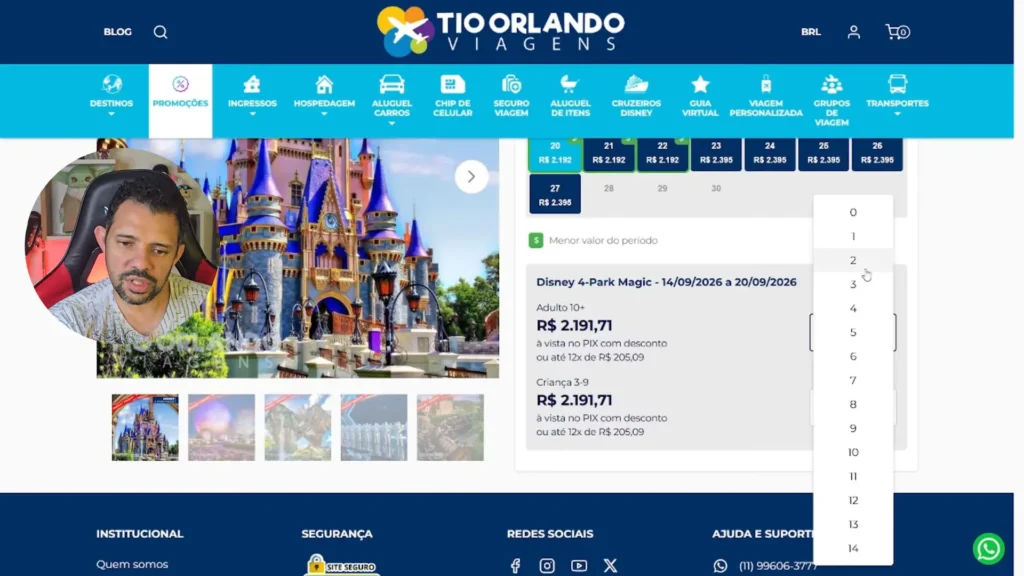
Task: Open the Instagram social icon
Action: tap(547, 566)
